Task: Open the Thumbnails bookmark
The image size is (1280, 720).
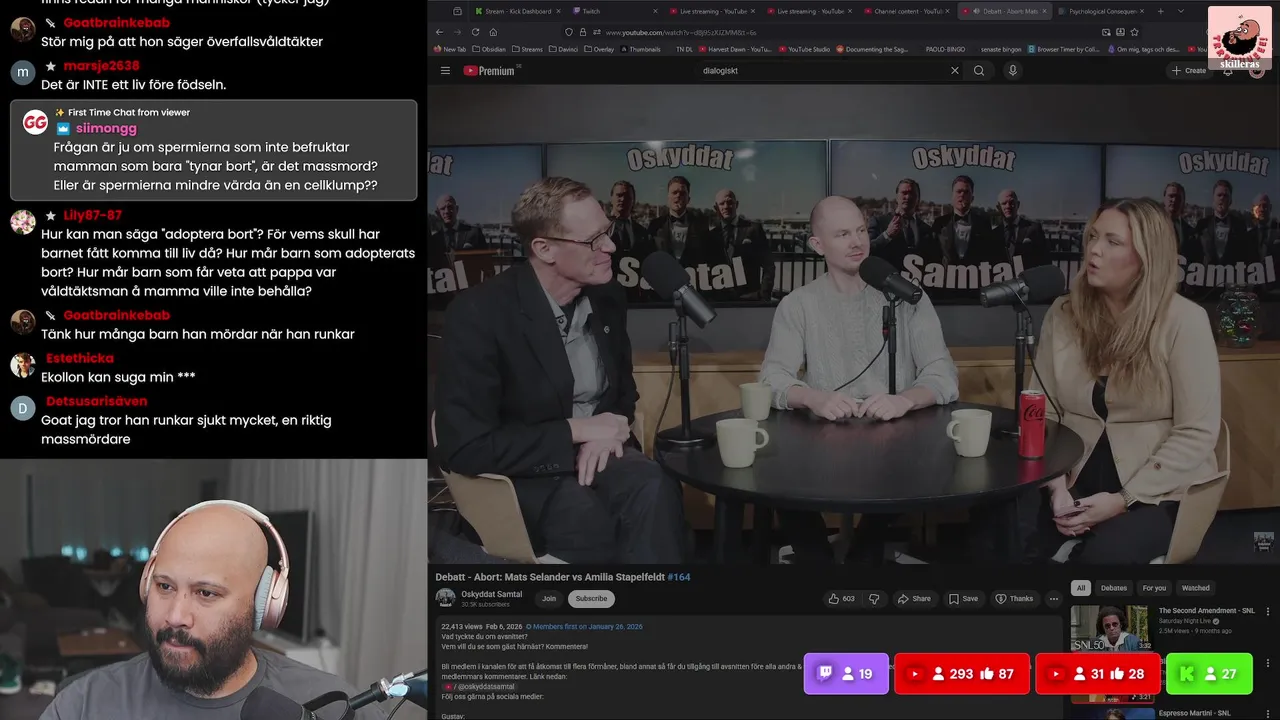Action: [x=640, y=49]
